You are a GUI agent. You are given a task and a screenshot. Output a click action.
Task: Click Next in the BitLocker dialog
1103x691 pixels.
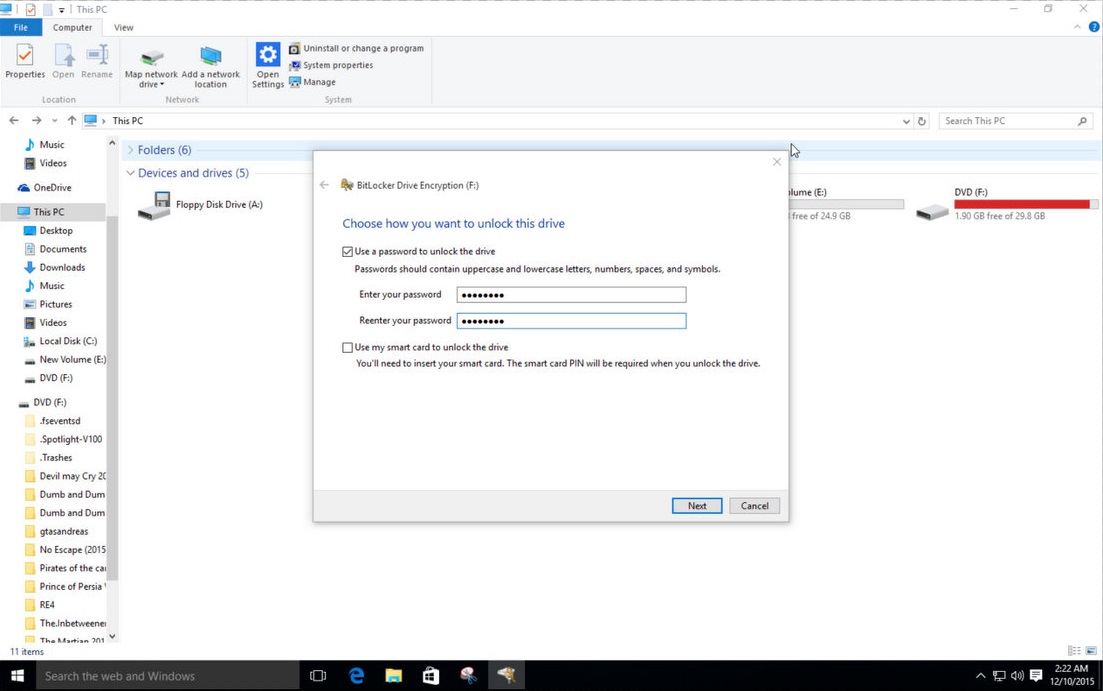coord(696,505)
